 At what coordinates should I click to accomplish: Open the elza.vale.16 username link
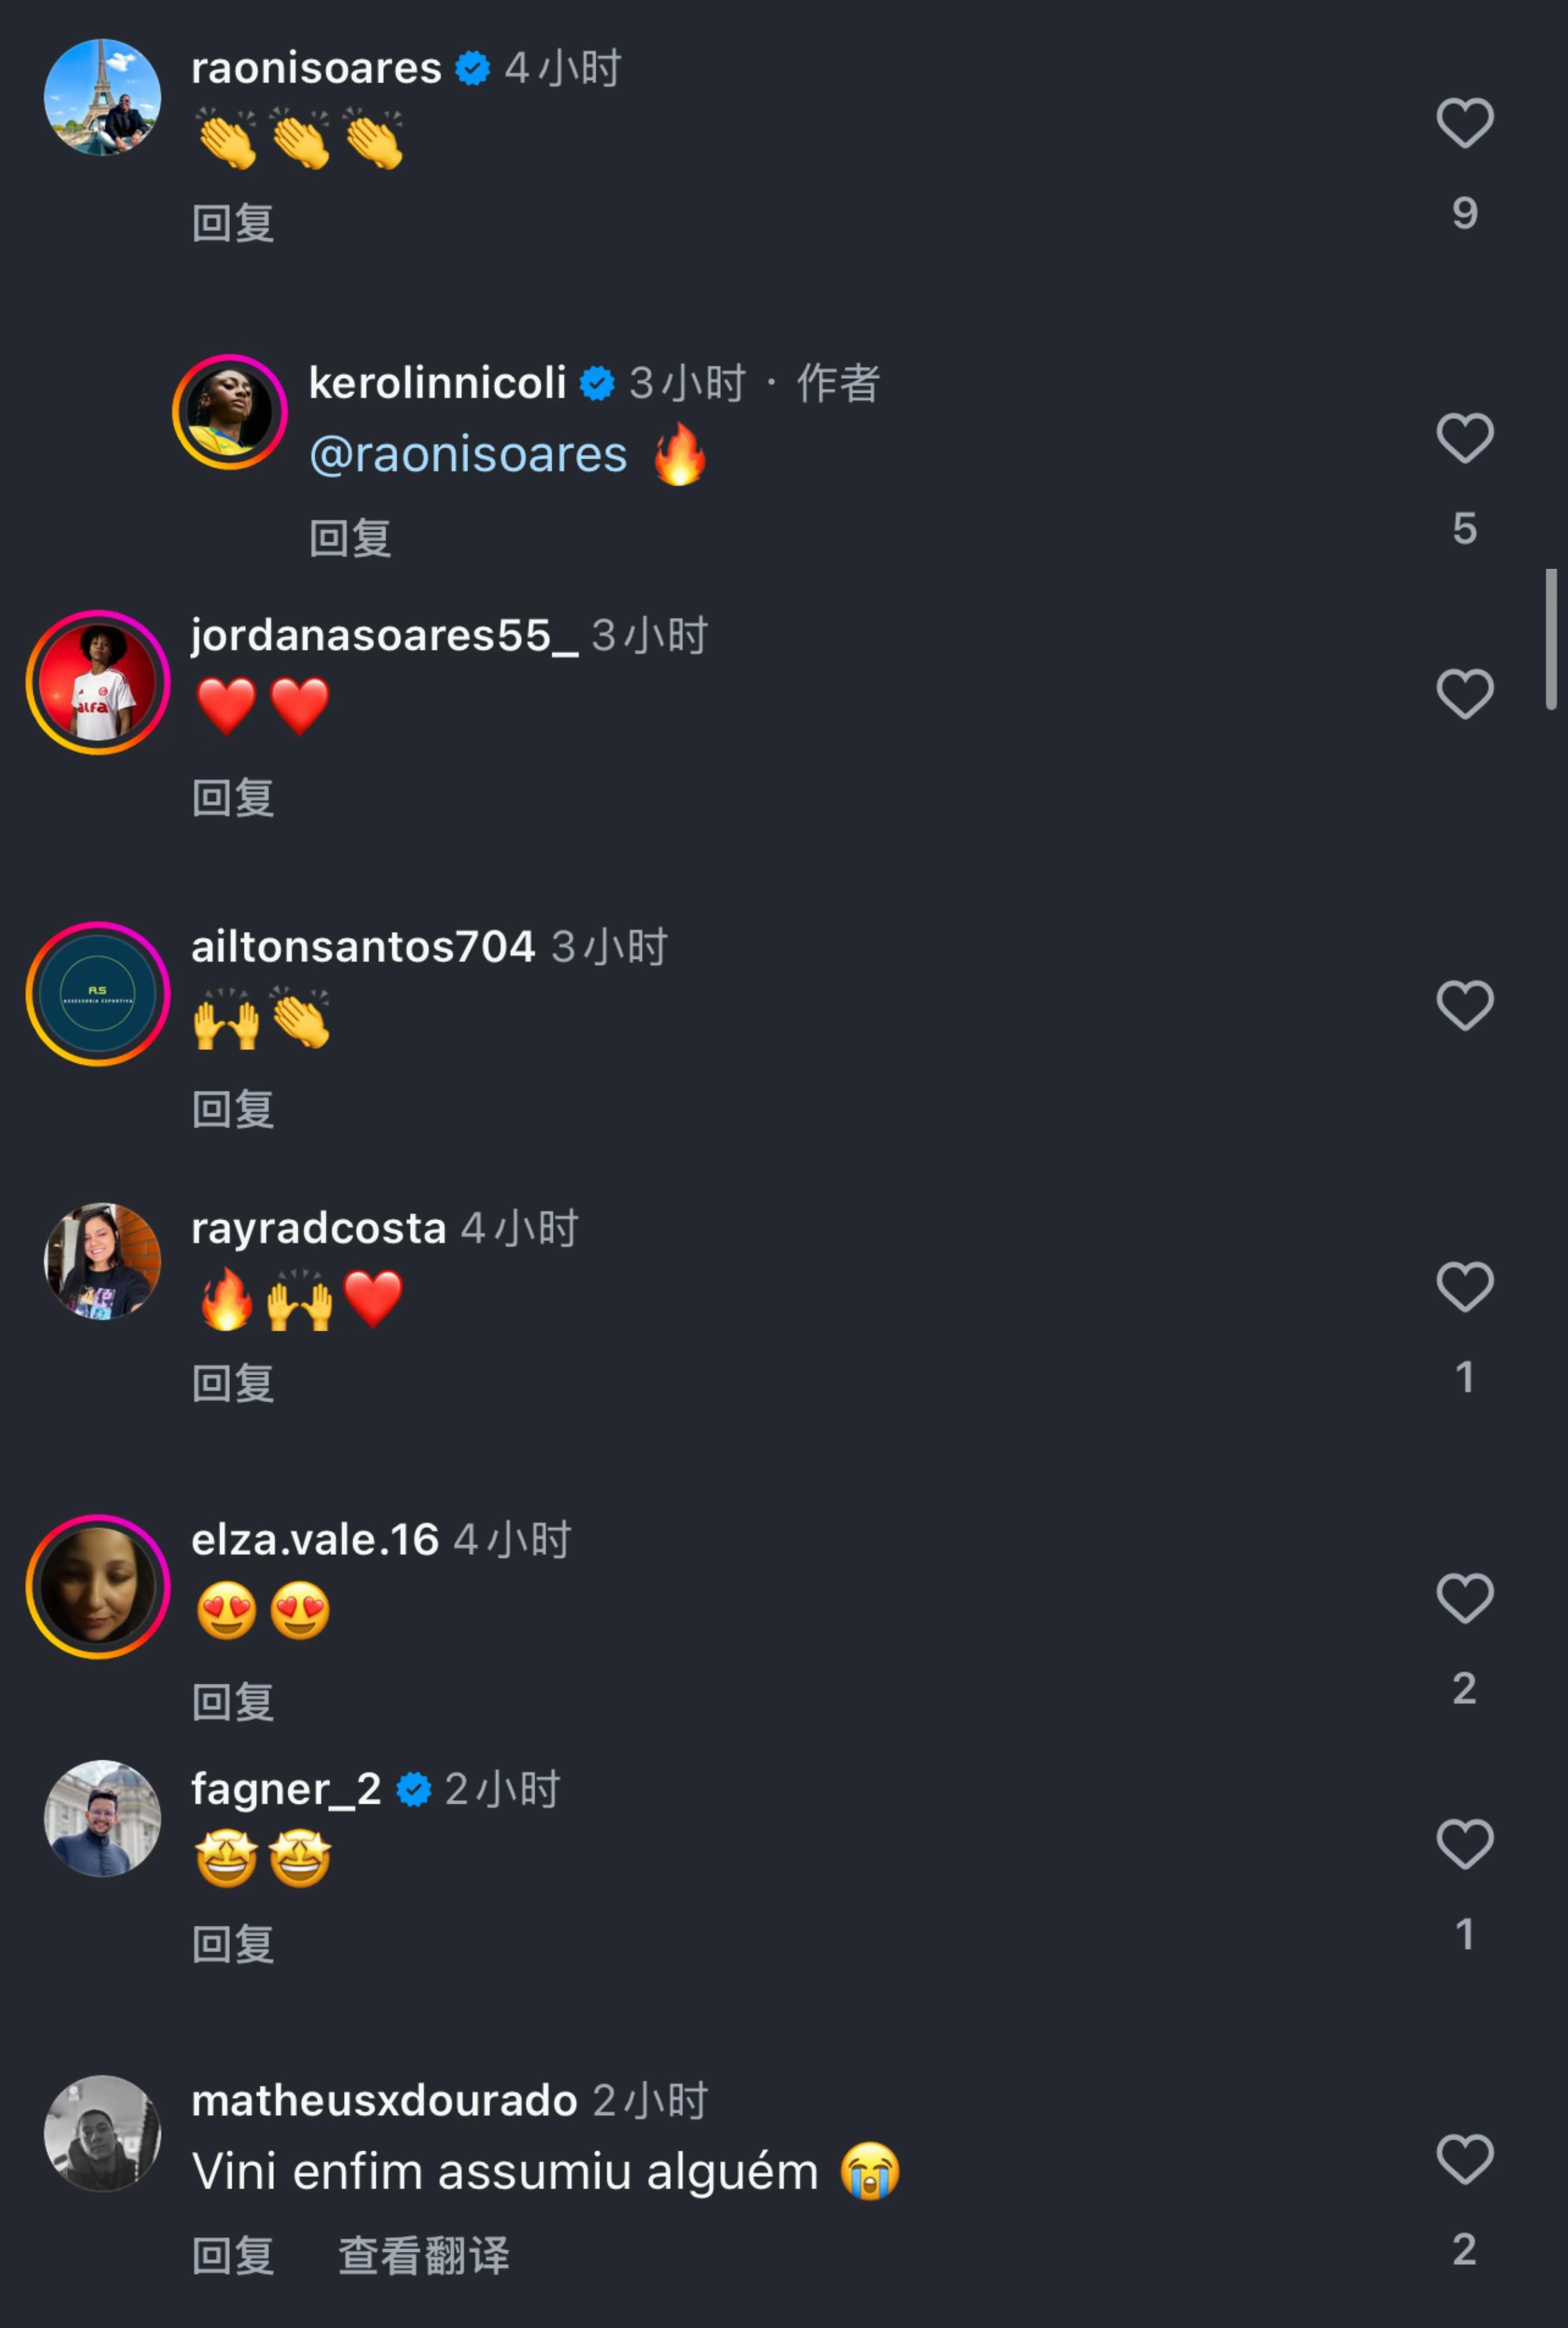tap(315, 1540)
